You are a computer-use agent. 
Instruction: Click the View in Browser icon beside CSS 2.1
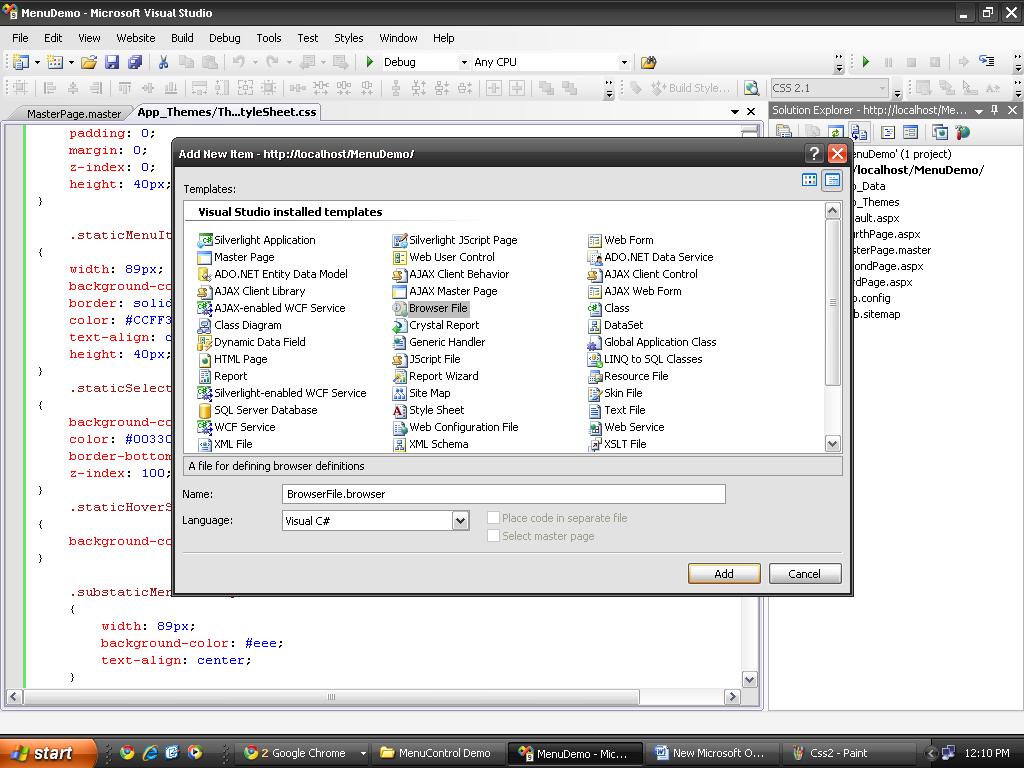pyautogui.click(x=752, y=88)
